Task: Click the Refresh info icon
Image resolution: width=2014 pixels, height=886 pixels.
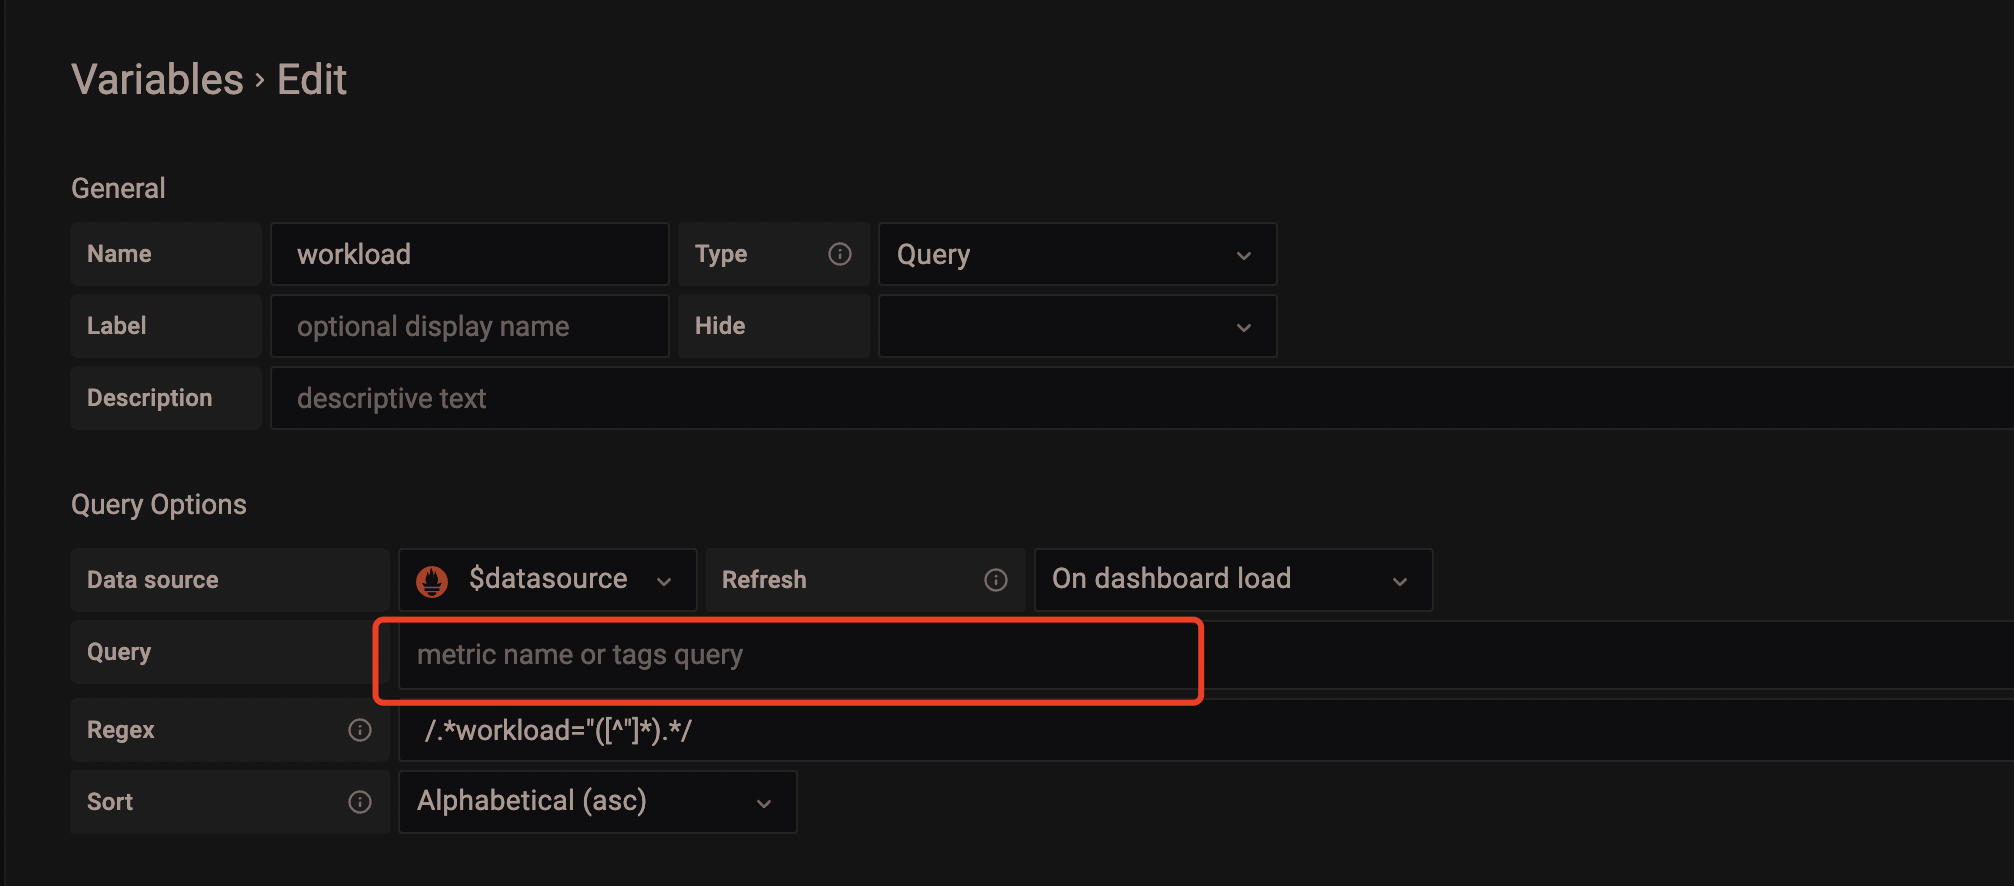Action: click(996, 579)
